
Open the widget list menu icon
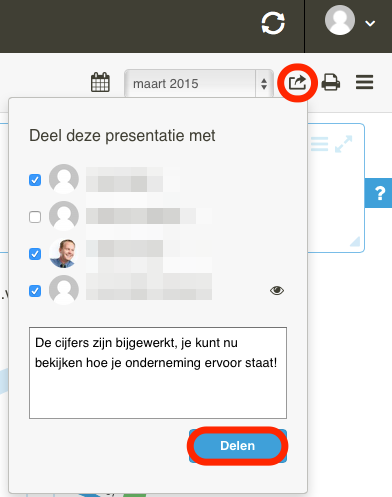319,144
